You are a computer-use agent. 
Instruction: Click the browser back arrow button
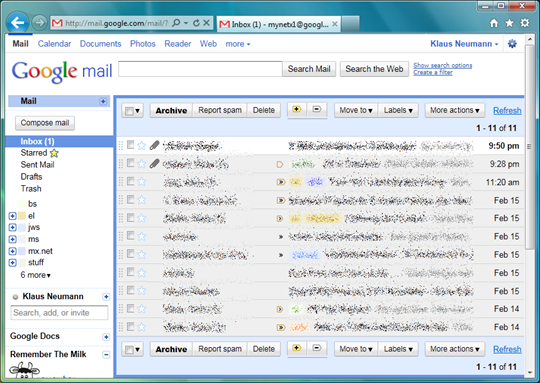pyautogui.click(x=17, y=23)
